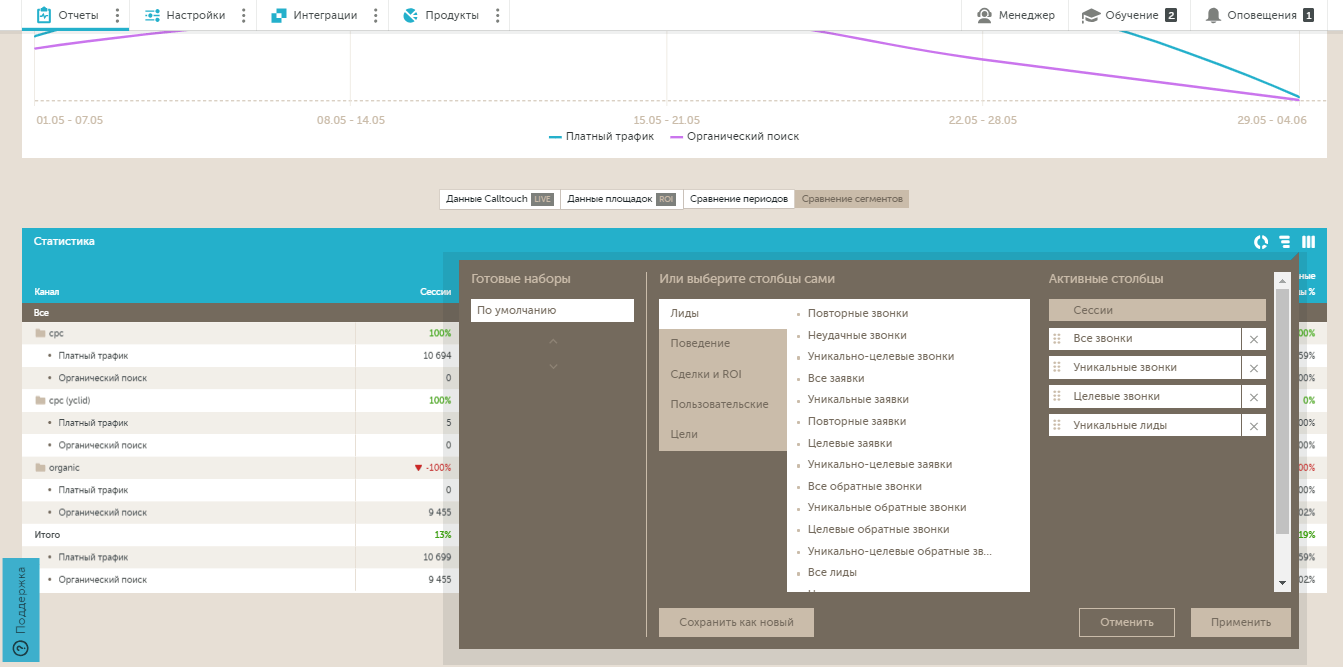This screenshot has width=1343, height=667.
Task: Click the down chevron under По умолчанию
Action: [x=553, y=367]
